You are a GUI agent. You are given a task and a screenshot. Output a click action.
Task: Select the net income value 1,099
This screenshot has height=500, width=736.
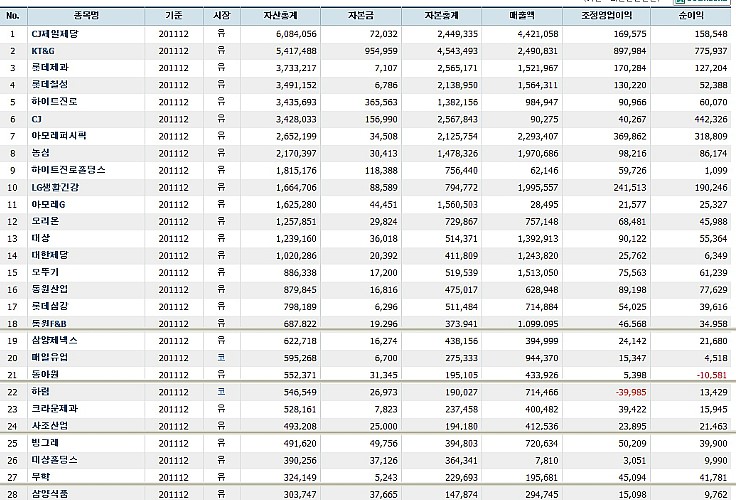716,170
